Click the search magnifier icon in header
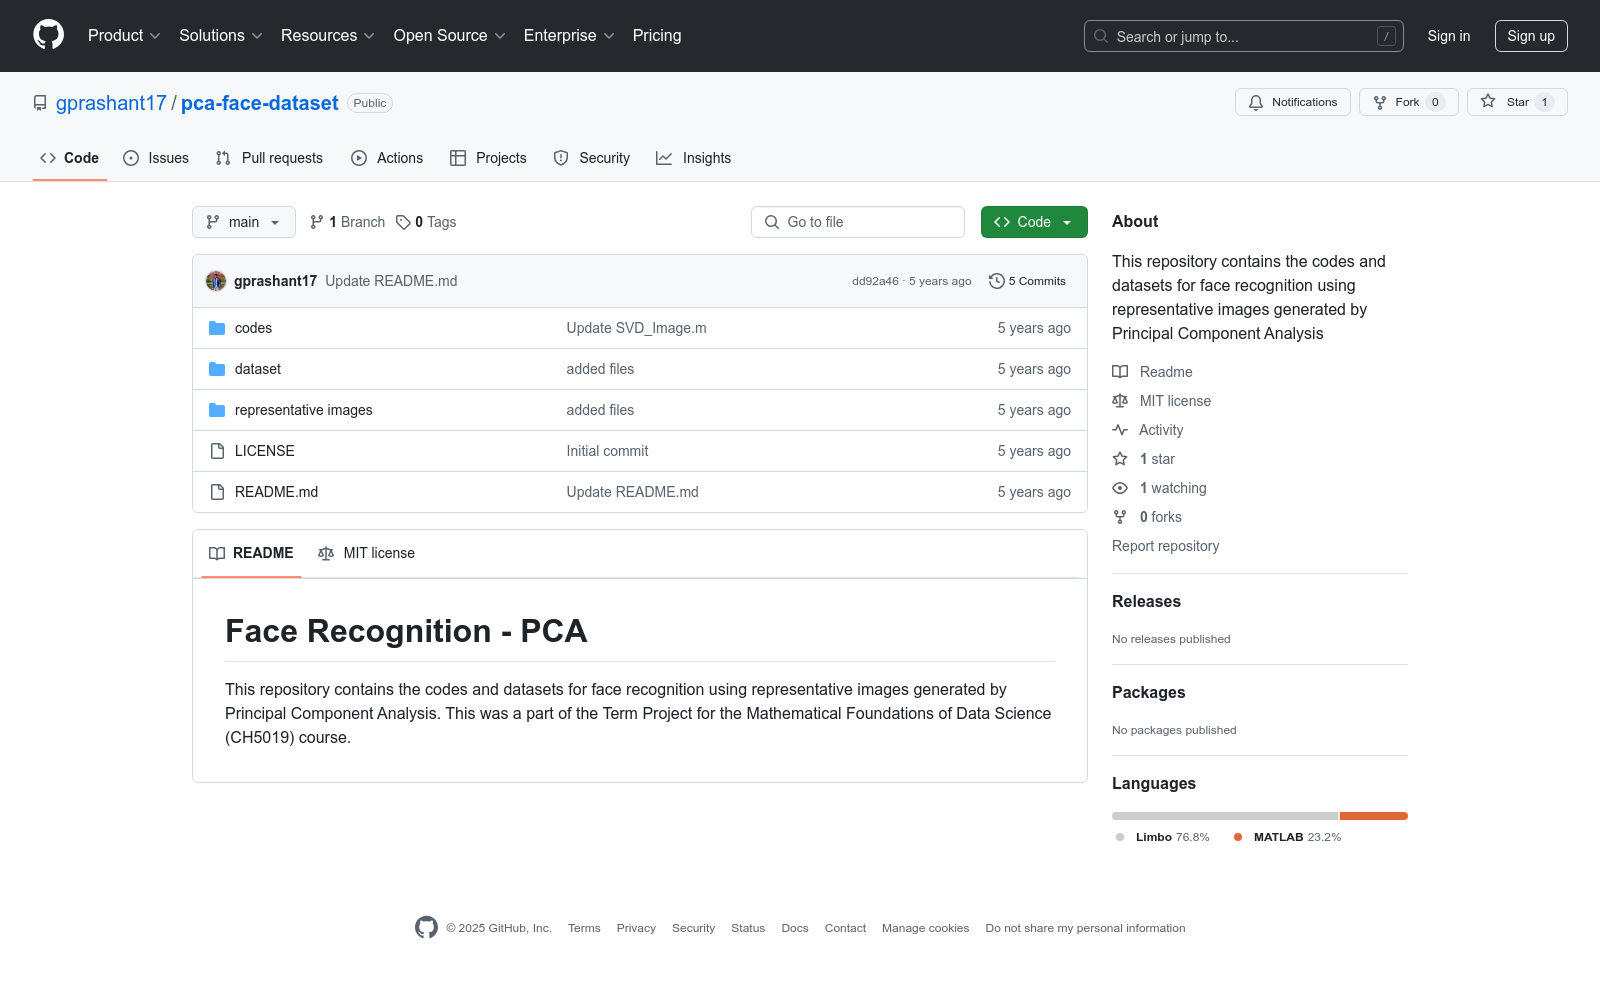This screenshot has height=1000, width=1600. 1101,36
